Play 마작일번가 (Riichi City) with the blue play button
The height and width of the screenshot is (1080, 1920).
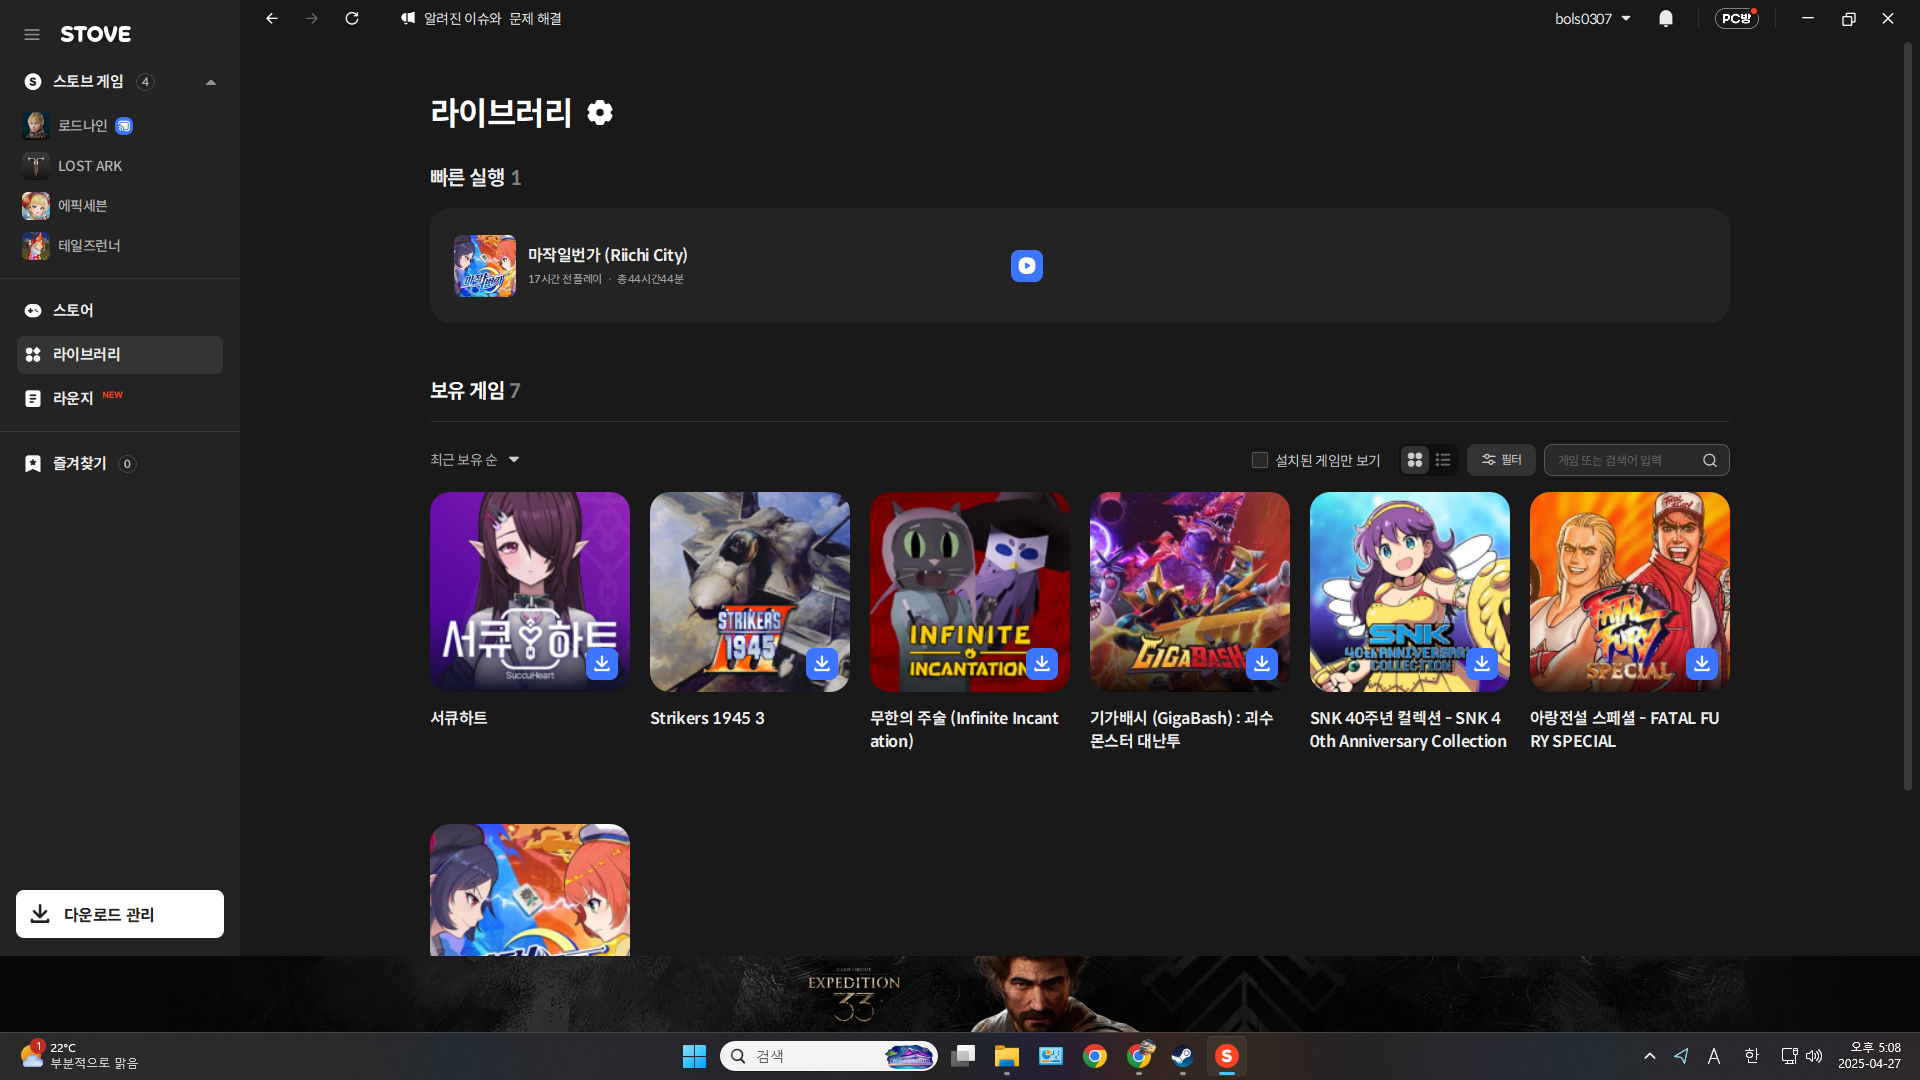[1027, 266]
